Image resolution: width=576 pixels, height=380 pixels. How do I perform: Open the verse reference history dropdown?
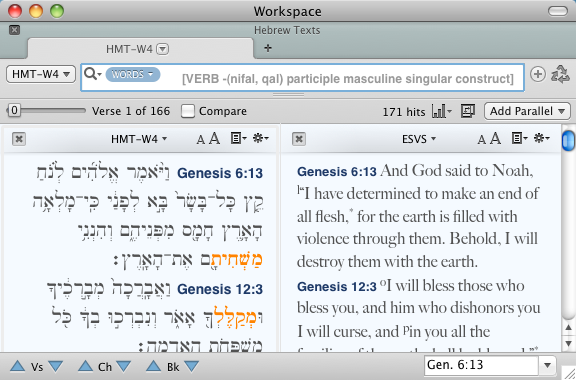[547, 365]
